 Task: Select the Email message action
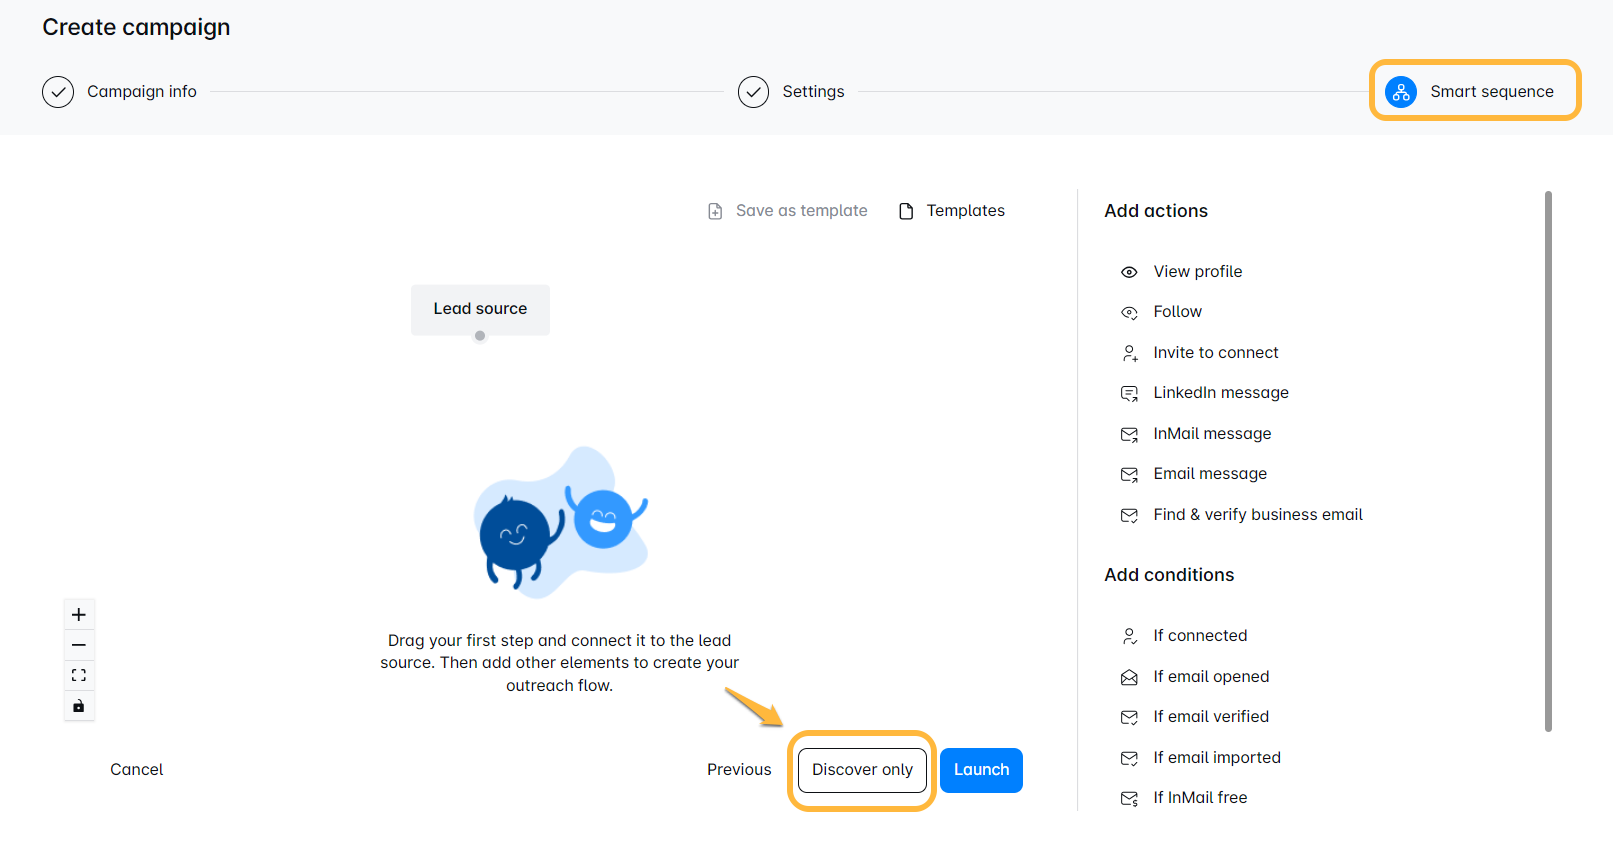[1209, 474]
